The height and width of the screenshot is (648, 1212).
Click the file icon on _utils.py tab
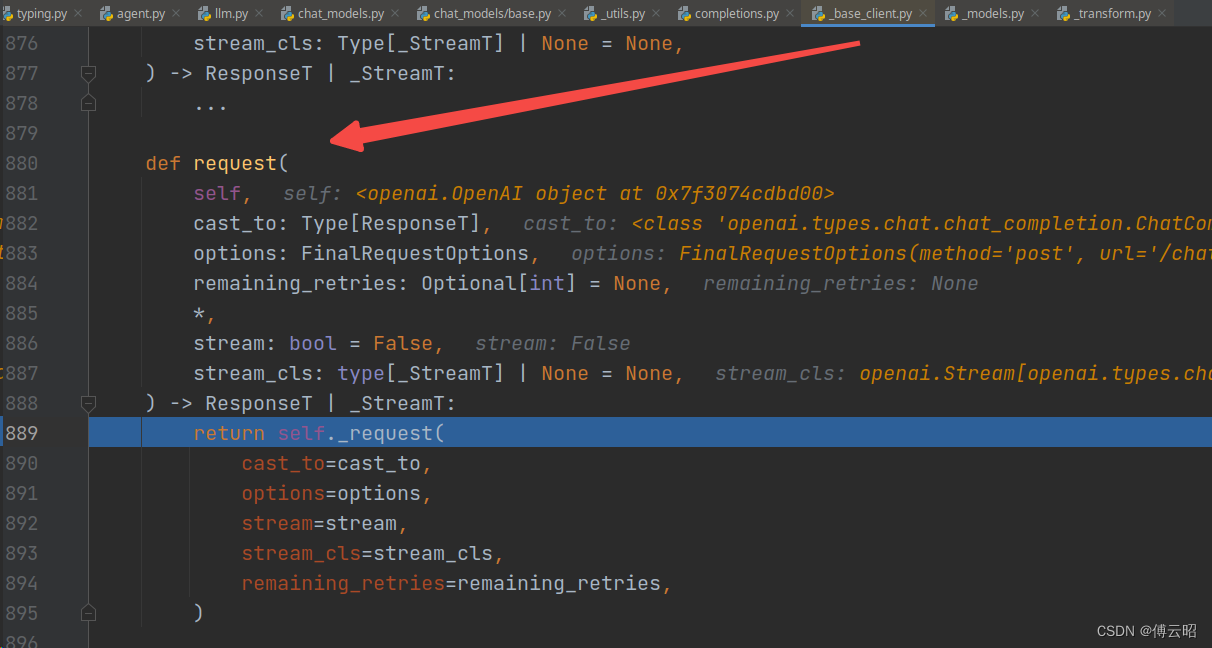pyautogui.click(x=590, y=14)
